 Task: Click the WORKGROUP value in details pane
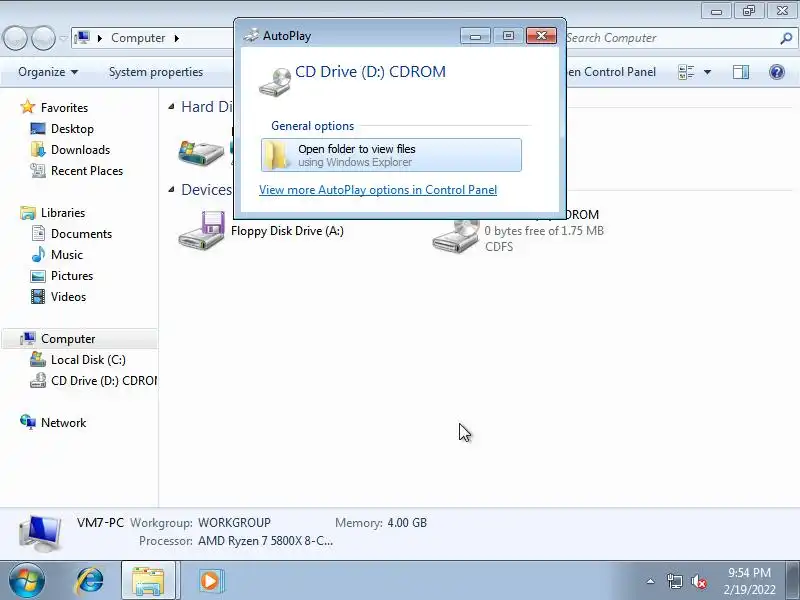(234, 523)
